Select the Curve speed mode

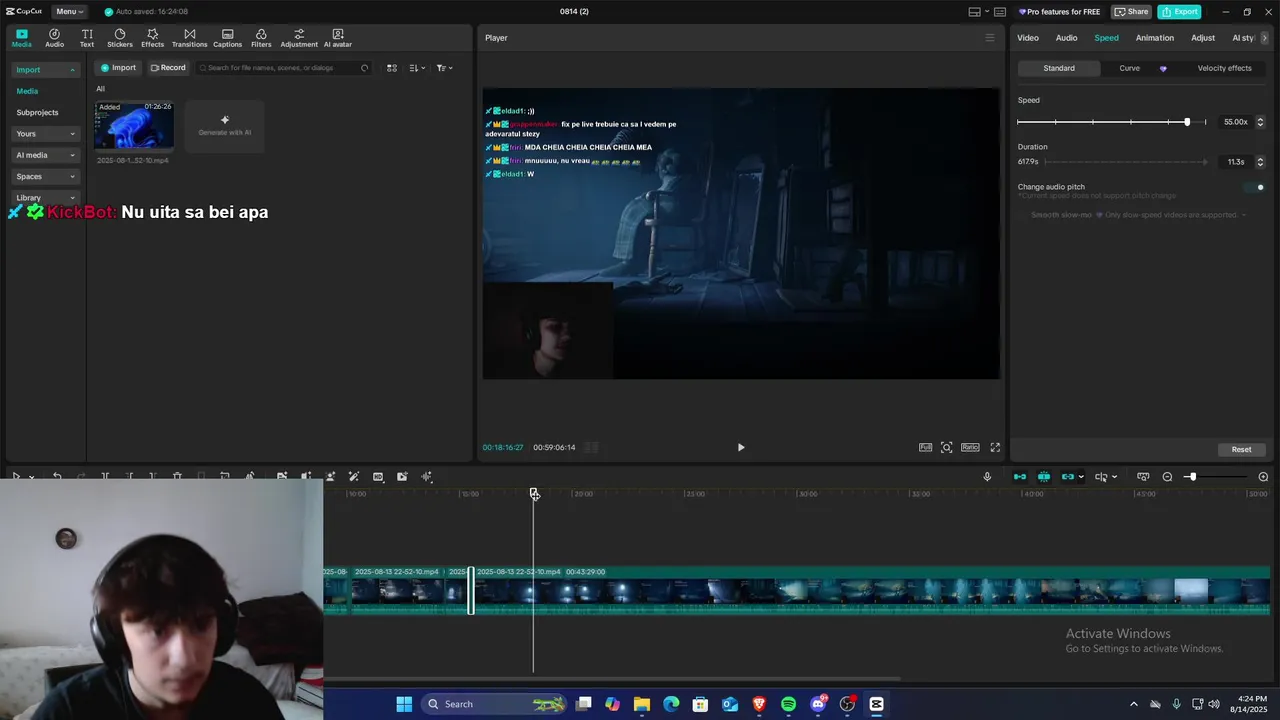[x=1129, y=68]
